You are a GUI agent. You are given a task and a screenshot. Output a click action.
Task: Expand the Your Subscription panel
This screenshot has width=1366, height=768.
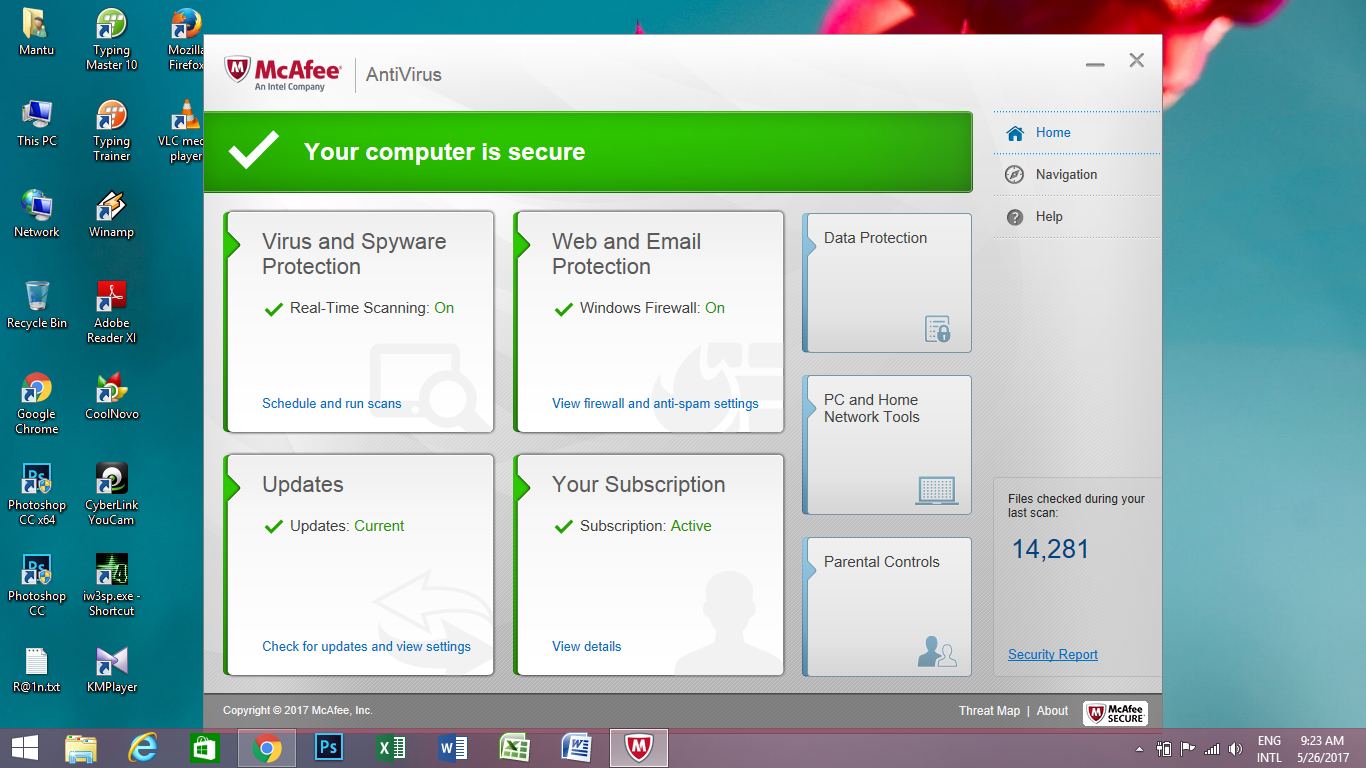point(524,486)
